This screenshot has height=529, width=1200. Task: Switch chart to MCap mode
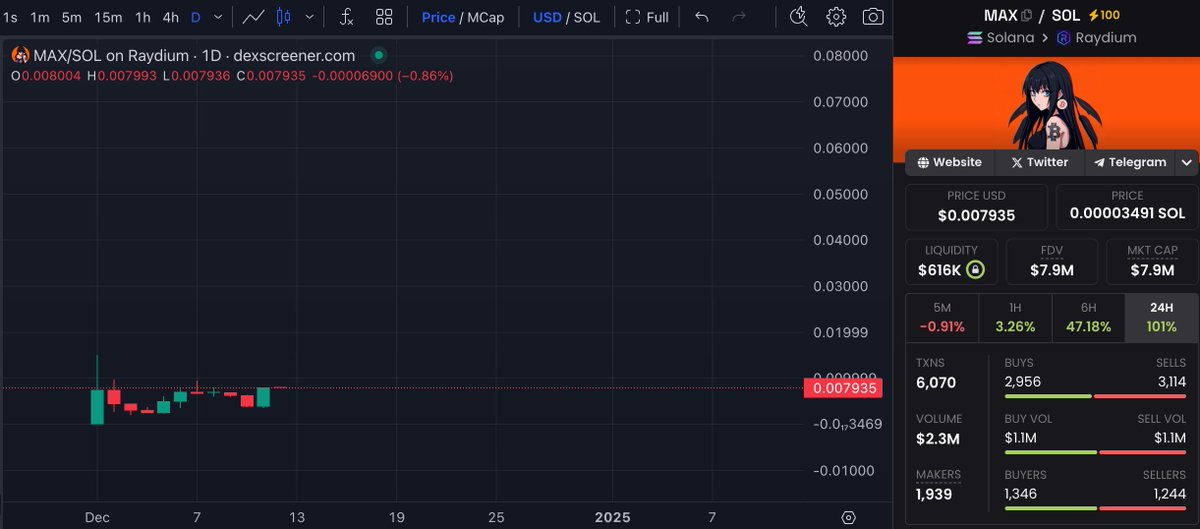(x=486, y=17)
